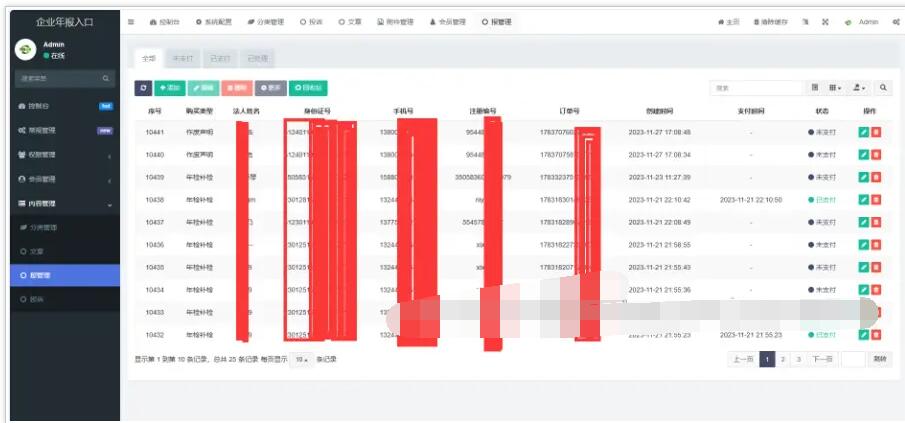Image resolution: width=905 pixels, height=423 pixels.
Task: Delete the row 10436 record
Action: (x=876, y=245)
